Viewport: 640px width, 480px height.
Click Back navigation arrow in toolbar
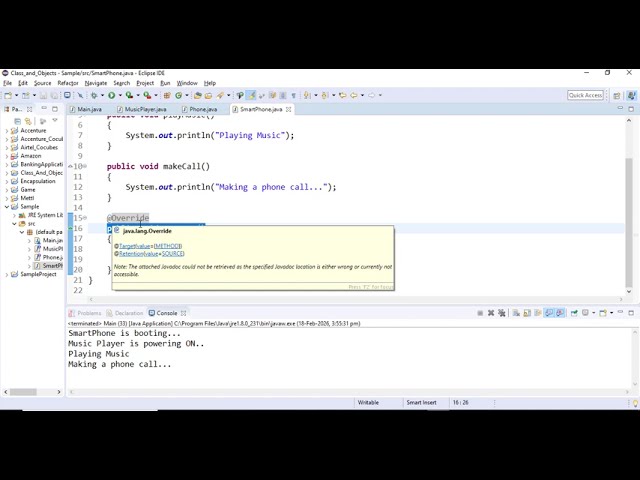353,95
